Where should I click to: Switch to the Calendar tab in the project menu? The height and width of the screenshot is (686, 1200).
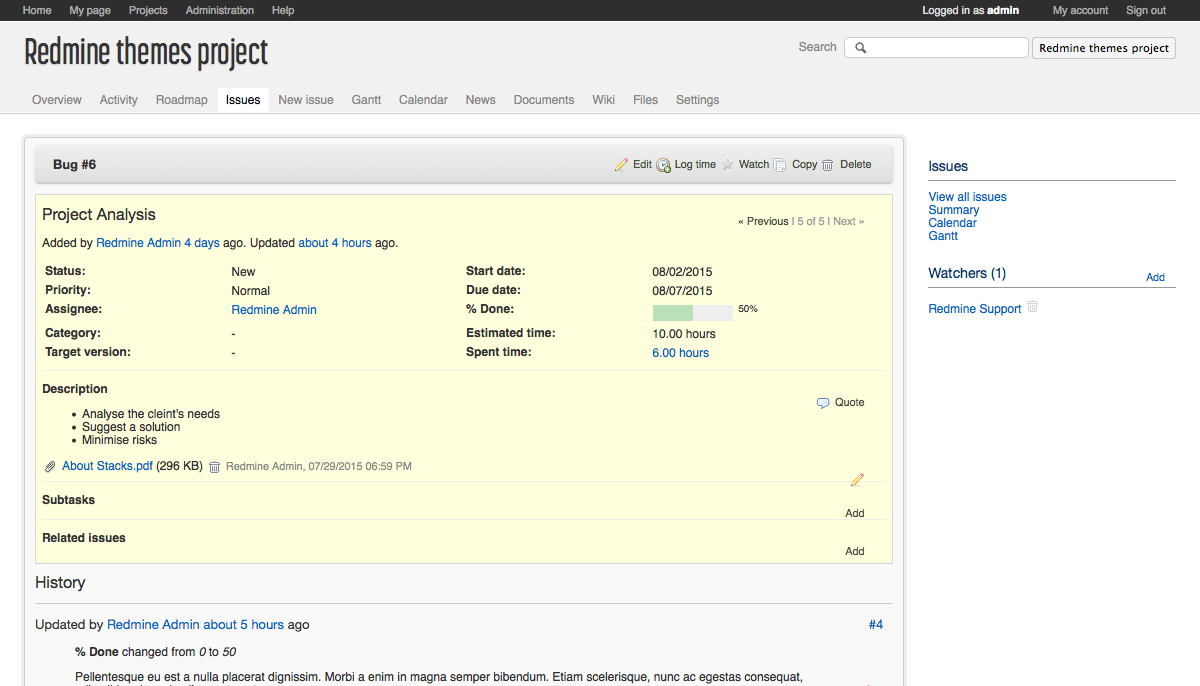click(423, 100)
